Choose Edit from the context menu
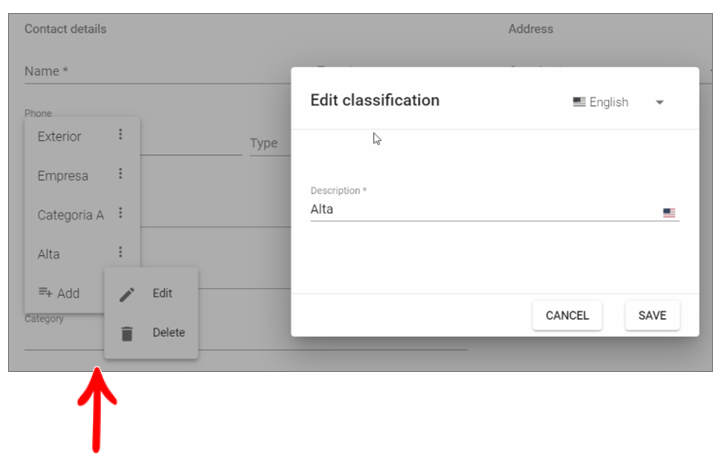The image size is (723, 460). [x=162, y=293]
